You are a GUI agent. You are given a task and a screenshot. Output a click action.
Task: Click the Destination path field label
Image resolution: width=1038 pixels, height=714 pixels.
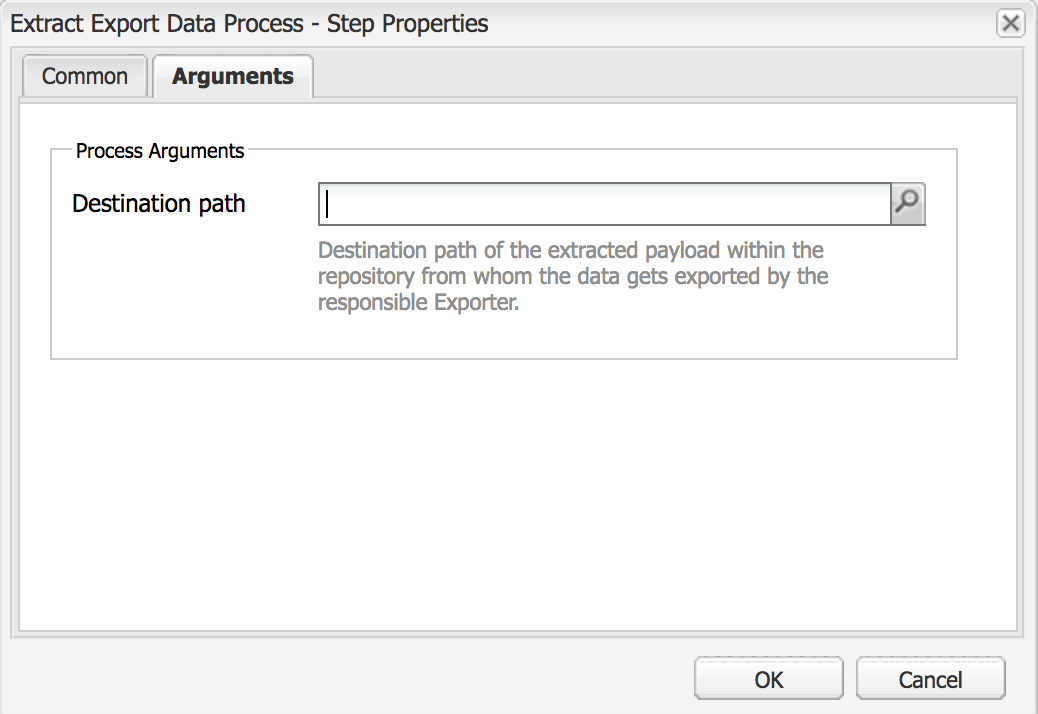click(159, 204)
